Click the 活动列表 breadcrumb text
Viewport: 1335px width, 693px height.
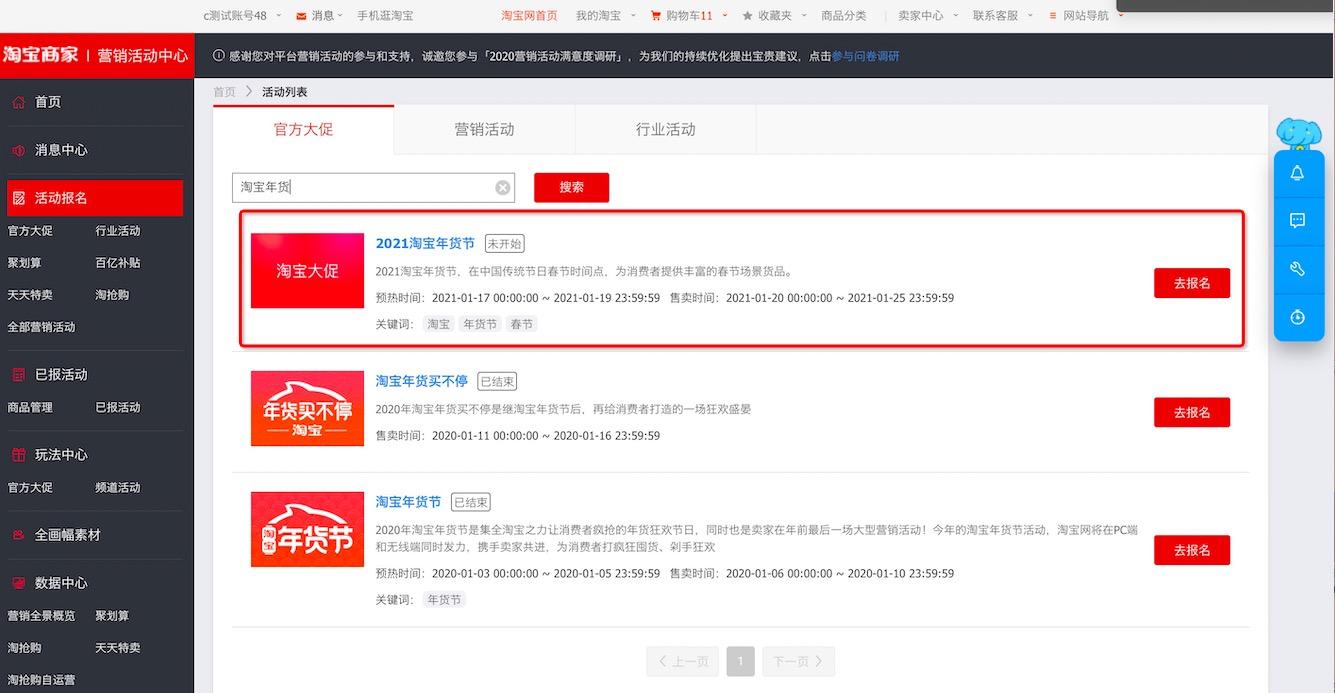click(x=285, y=92)
